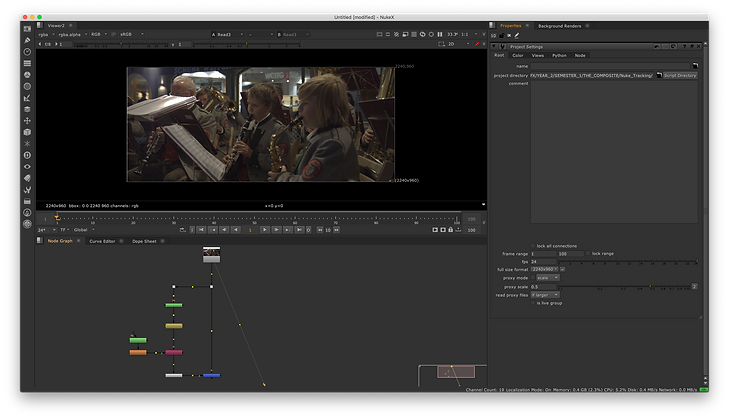Enable the lock range checkbox
This screenshot has width=729, height=418.
[588, 253]
